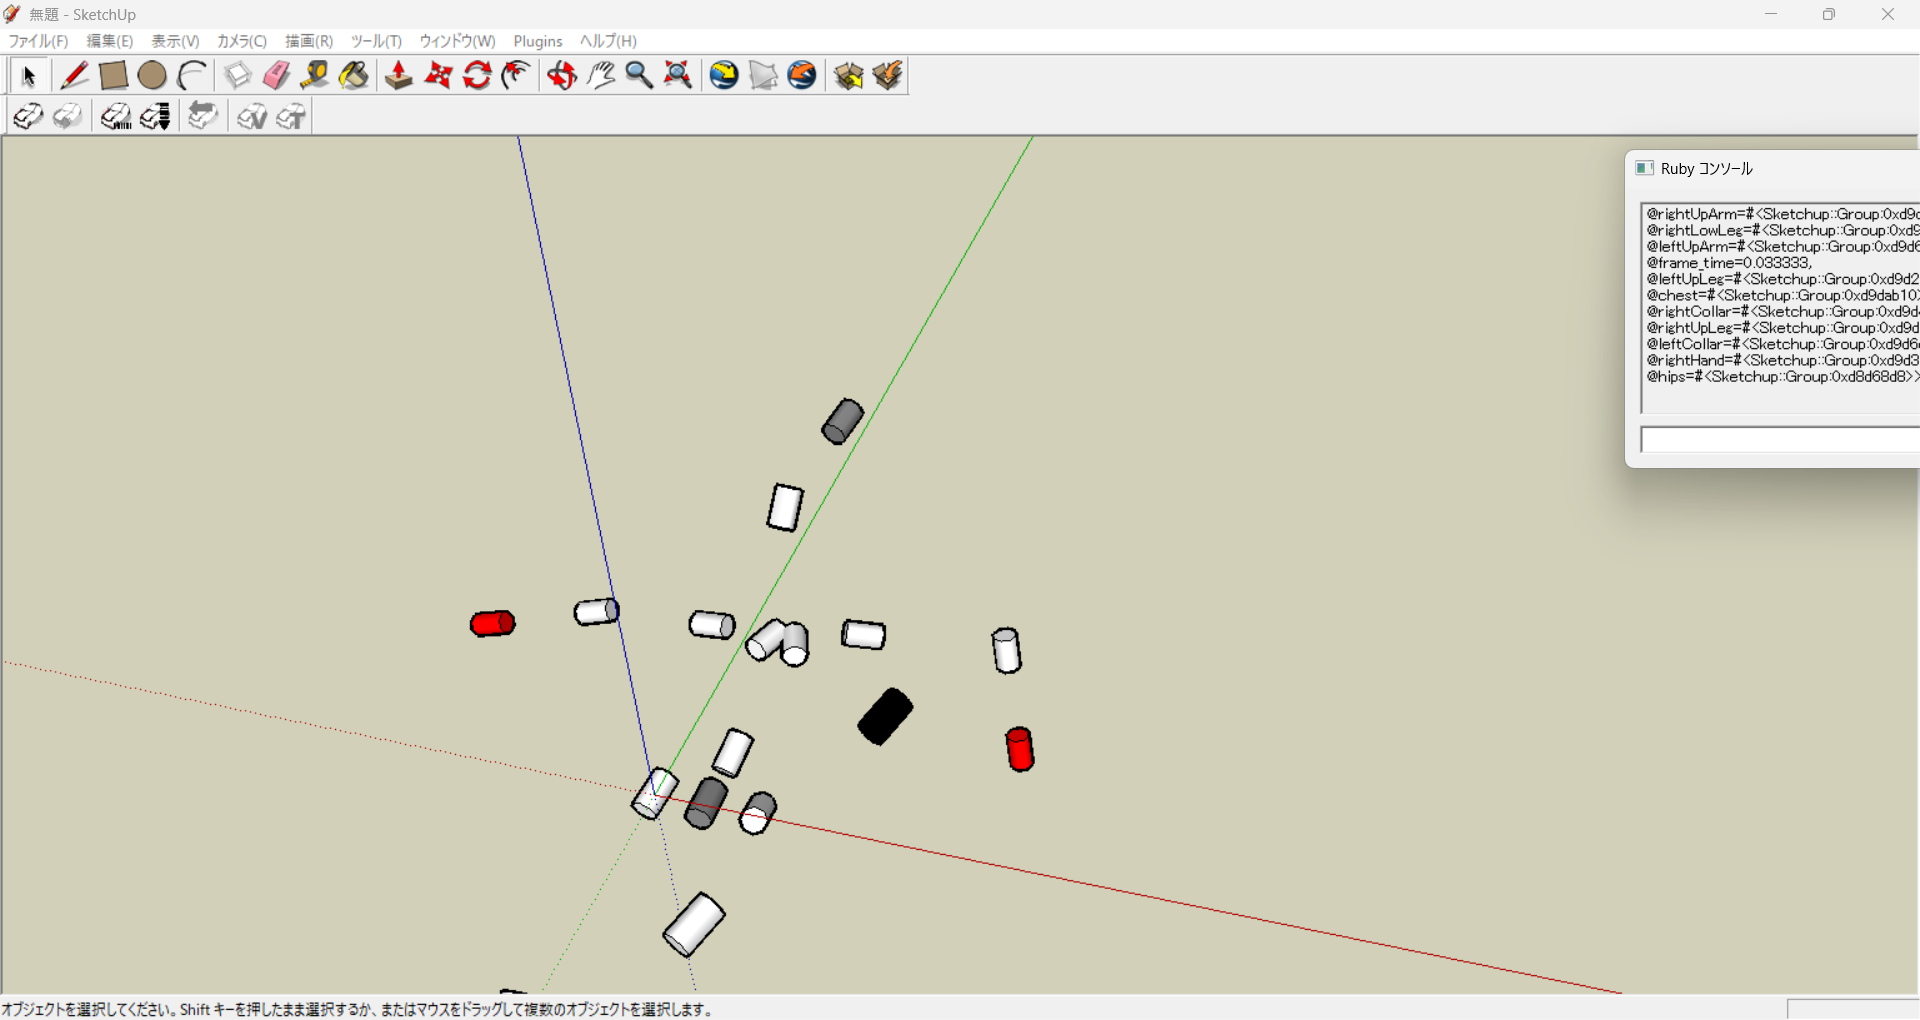Image resolution: width=1920 pixels, height=1020 pixels.
Task: Click the @rightUpLeg console output line
Action: [1783, 328]
